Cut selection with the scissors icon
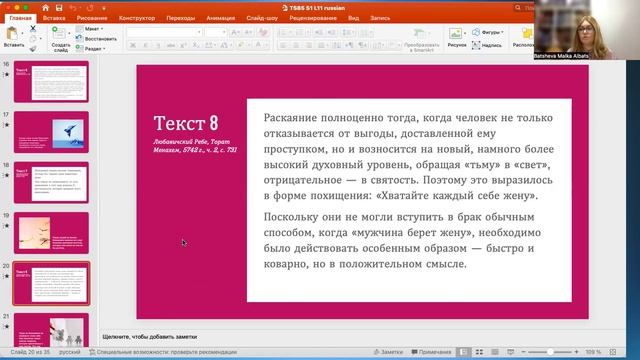640x360 pixels. 33,29
